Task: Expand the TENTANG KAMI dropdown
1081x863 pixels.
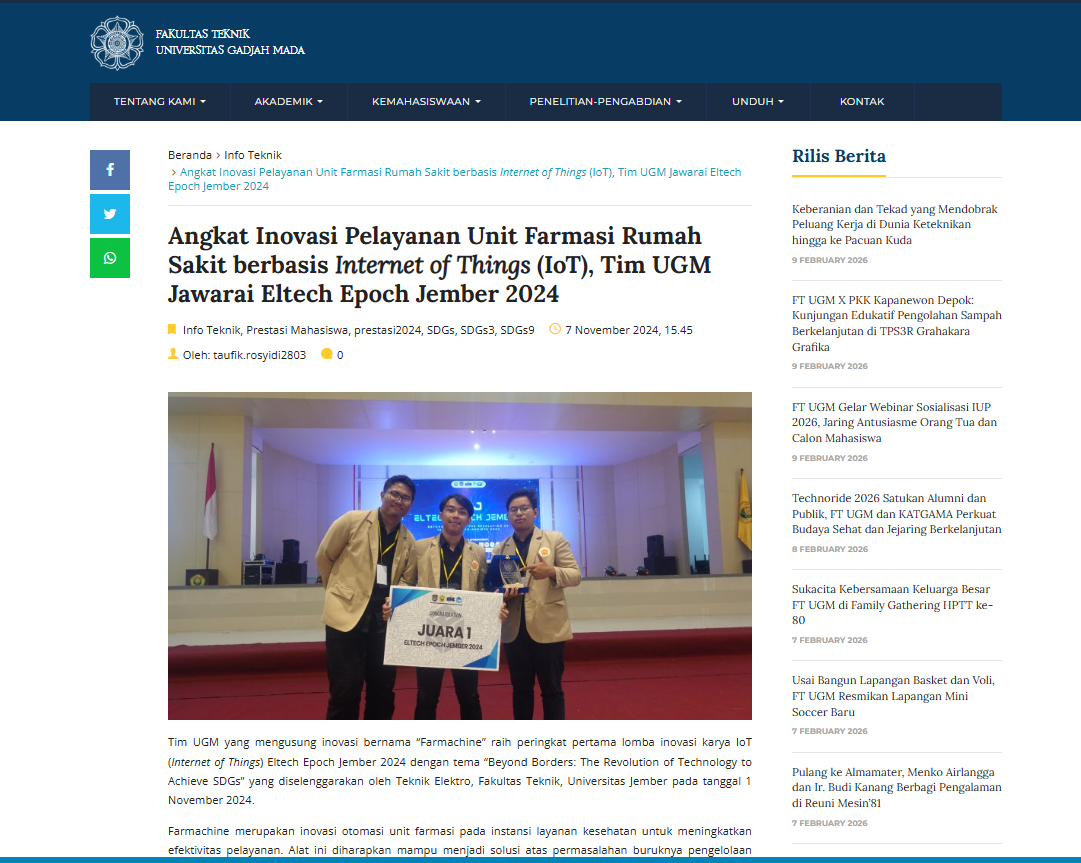Action: [x=159, y=101]
